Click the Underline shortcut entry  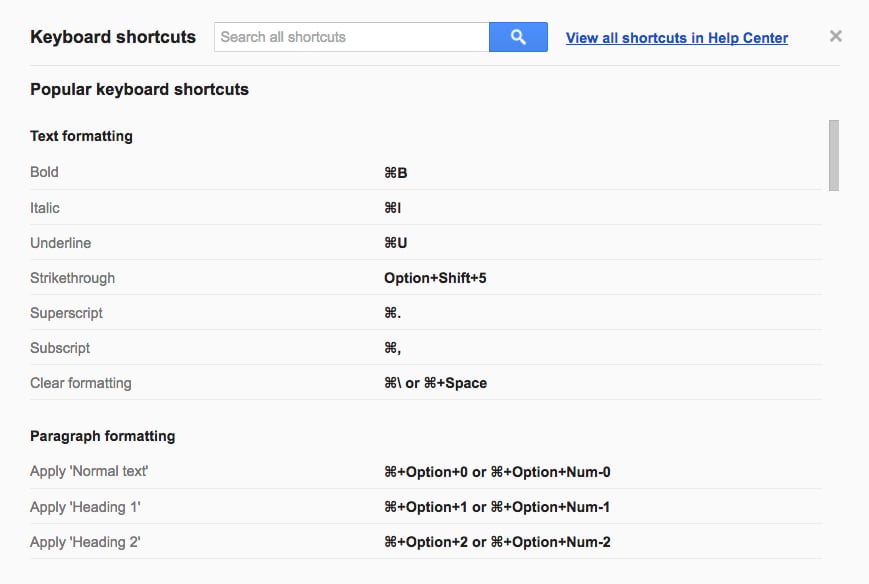pyautogui.click(x=426, y=243)
